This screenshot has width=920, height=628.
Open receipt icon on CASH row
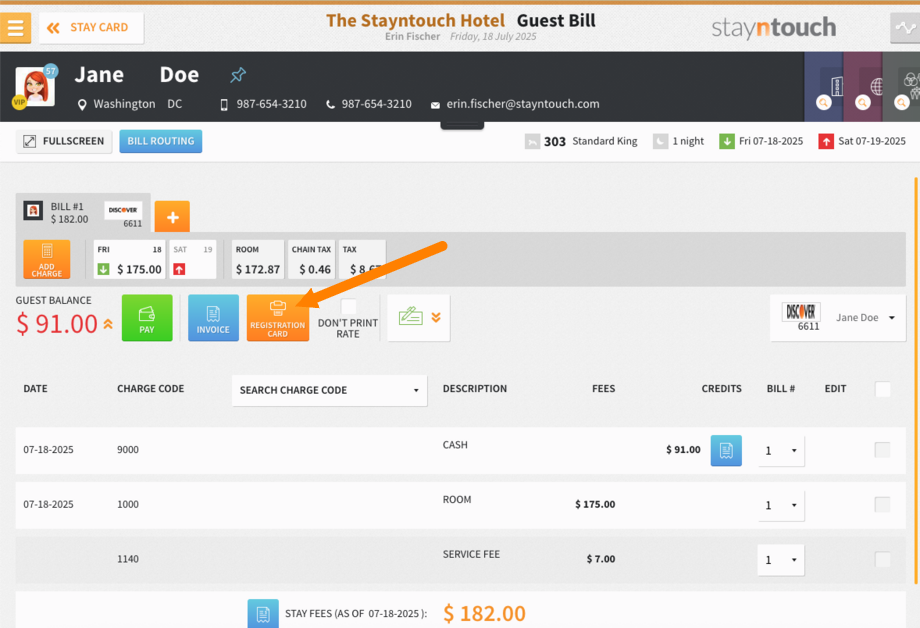(x=726, y=450)
